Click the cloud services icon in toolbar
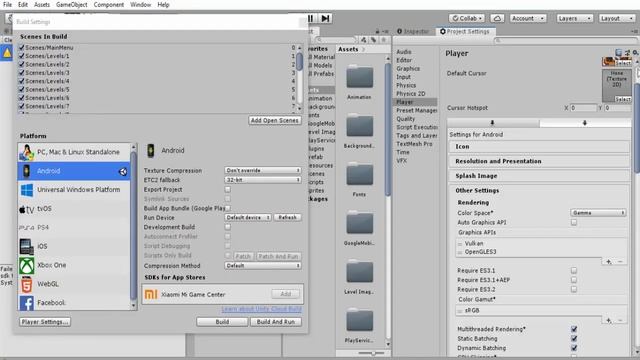The width and height of the screenshot is (640, 360). (497, 18)
